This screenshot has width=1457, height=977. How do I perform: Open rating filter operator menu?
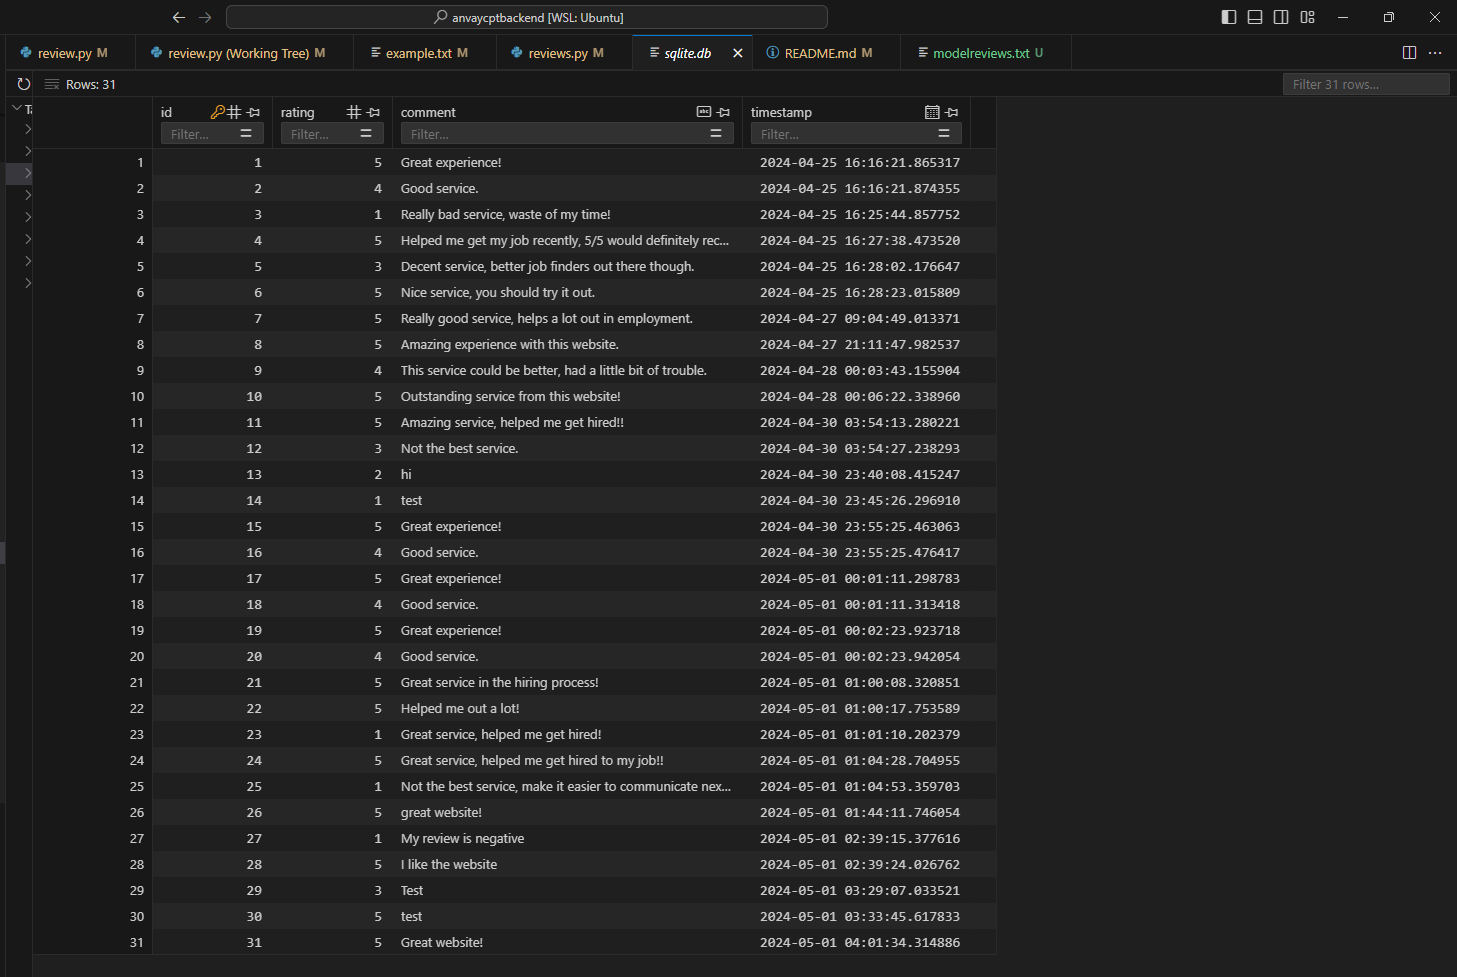click(366, 134)
